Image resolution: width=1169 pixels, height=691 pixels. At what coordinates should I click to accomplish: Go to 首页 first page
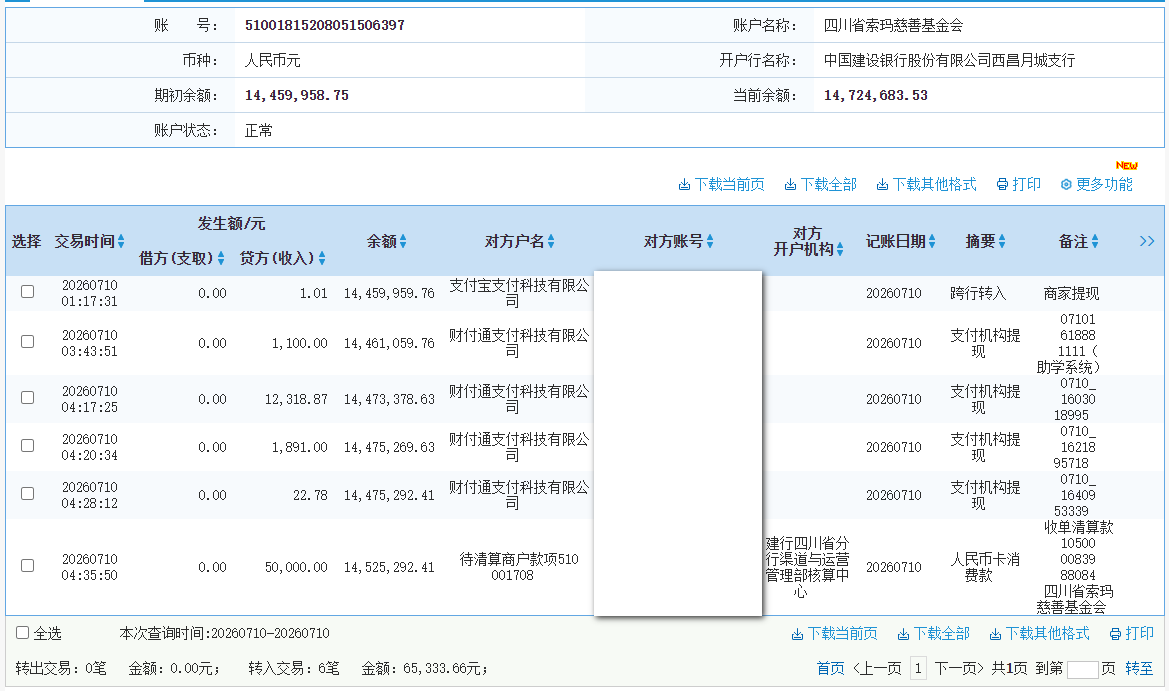pos(831,668)
